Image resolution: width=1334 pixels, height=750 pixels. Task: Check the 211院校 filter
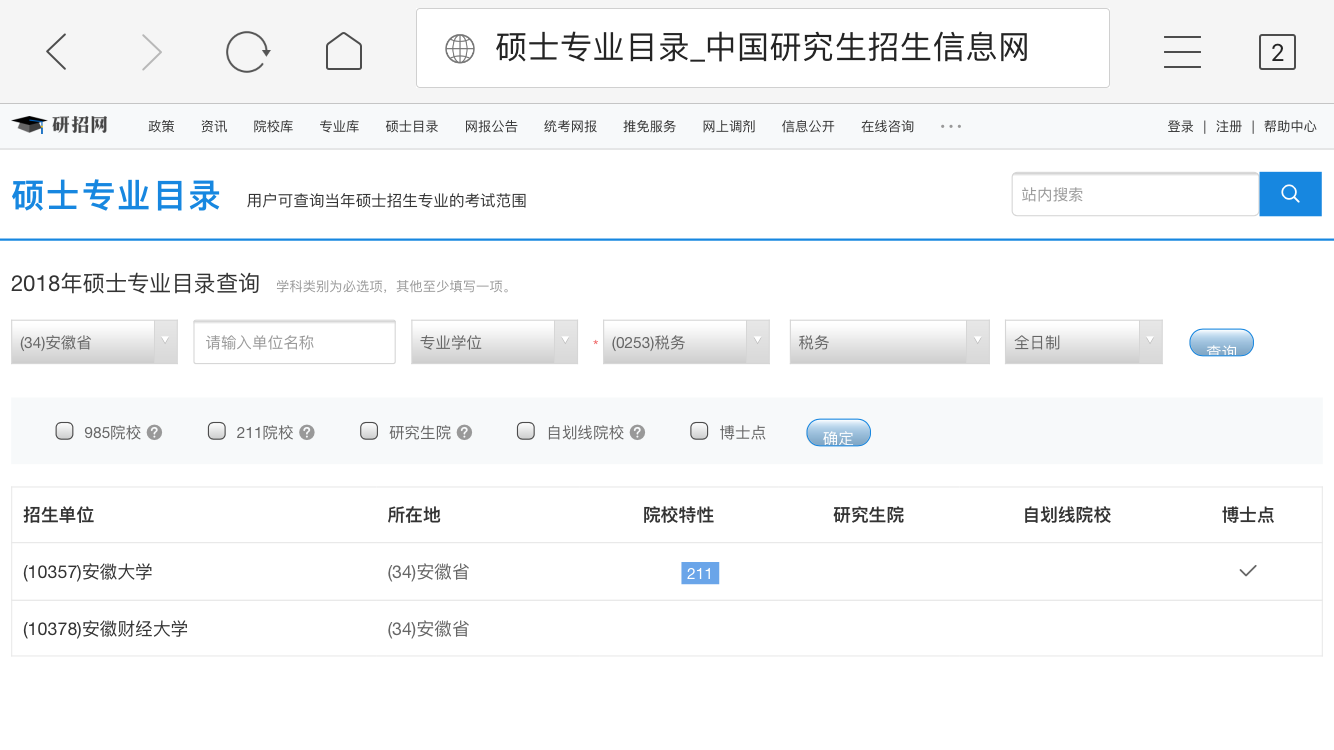coord(216,431)
